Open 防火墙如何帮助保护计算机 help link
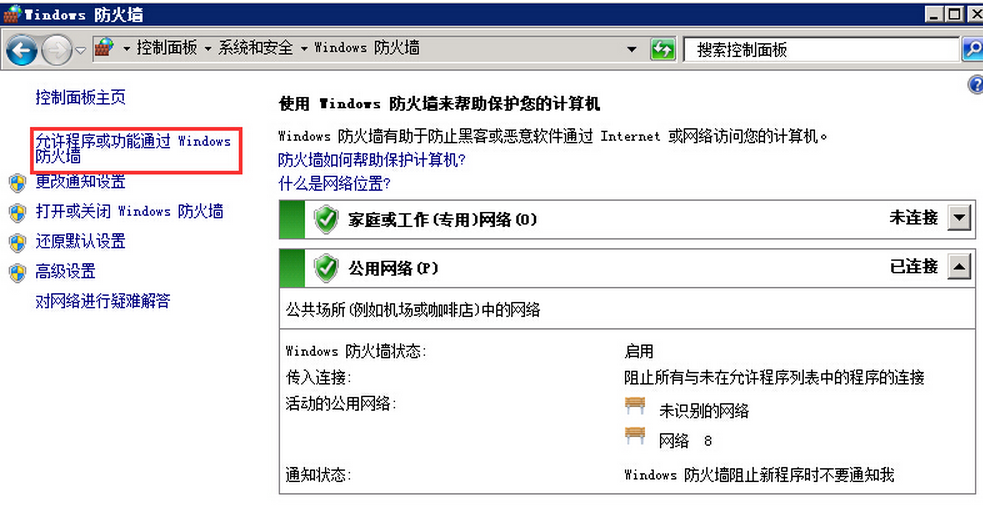 pos(372,160)
